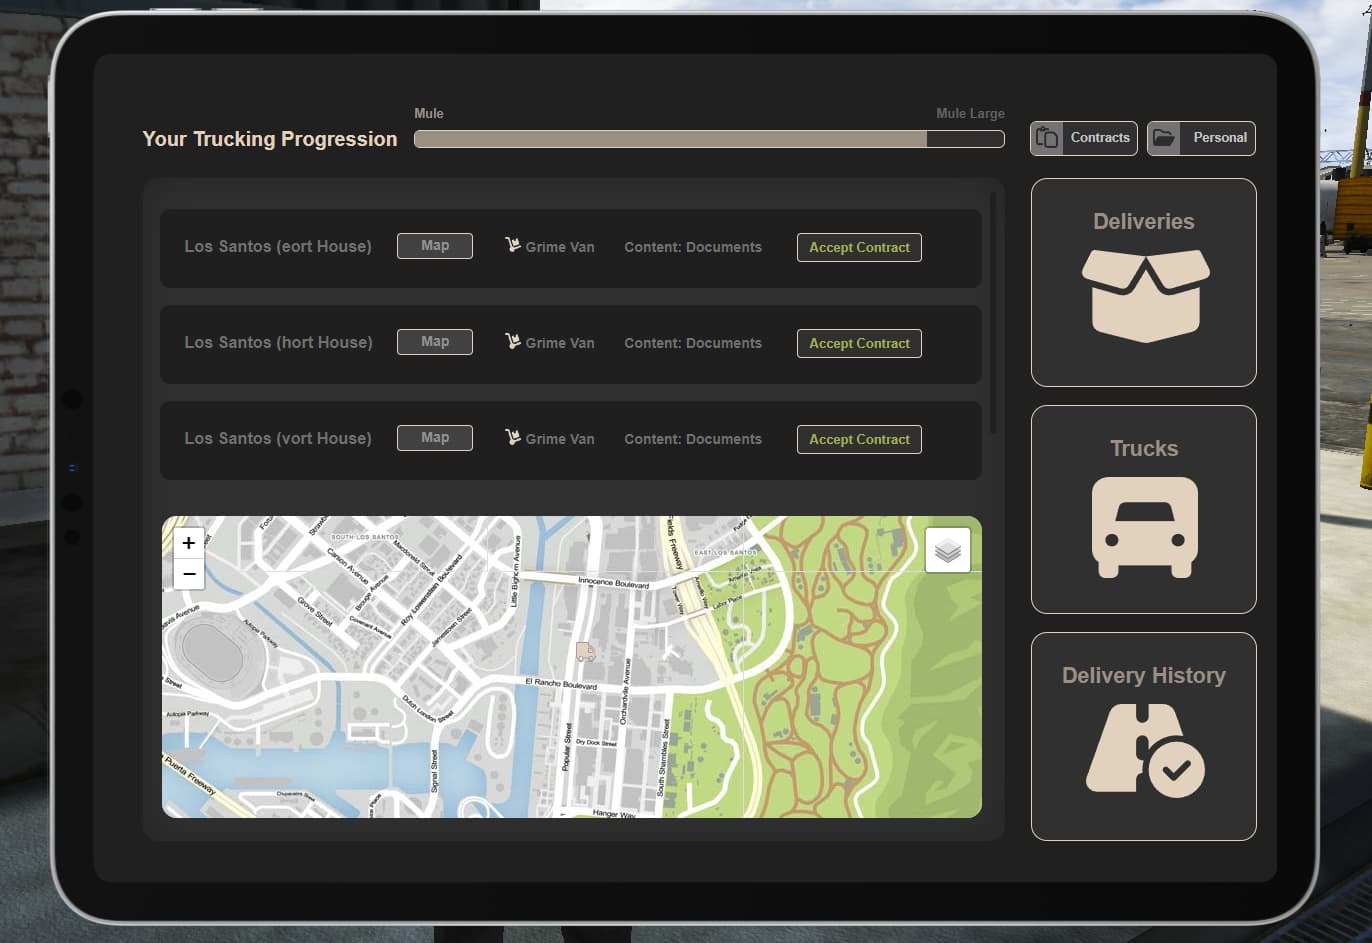Switch to the Personal tab
The width and height of the screenshot is (1372, 943).
[x=1201, y=138]
